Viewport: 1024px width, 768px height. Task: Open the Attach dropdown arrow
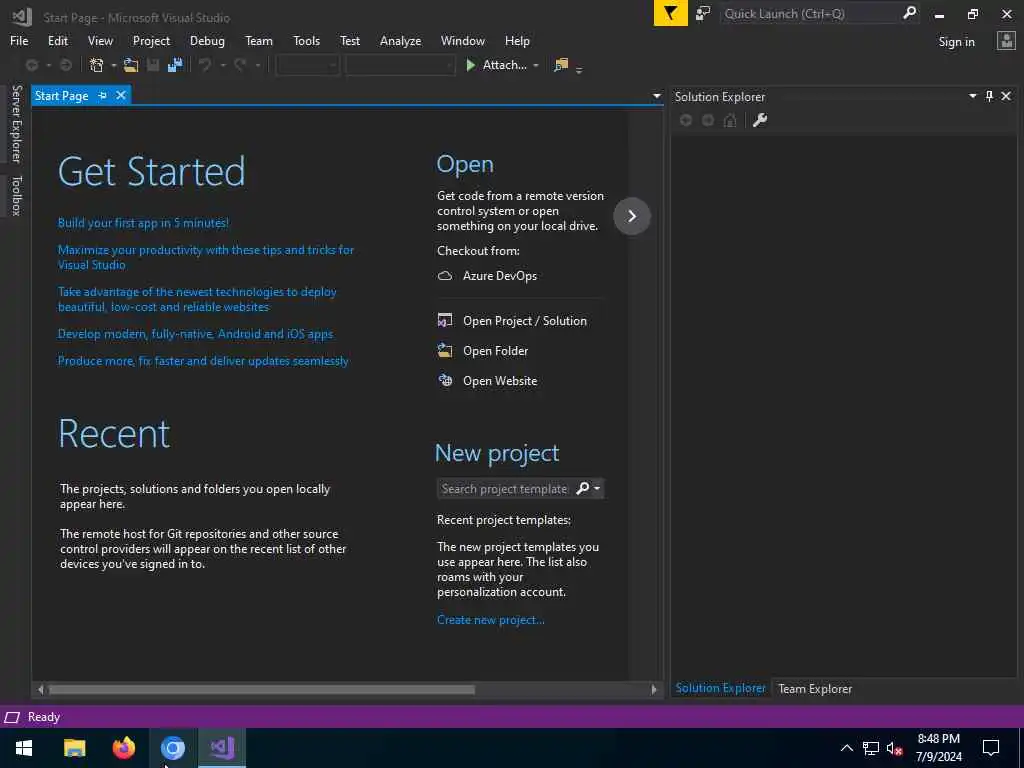536,65
